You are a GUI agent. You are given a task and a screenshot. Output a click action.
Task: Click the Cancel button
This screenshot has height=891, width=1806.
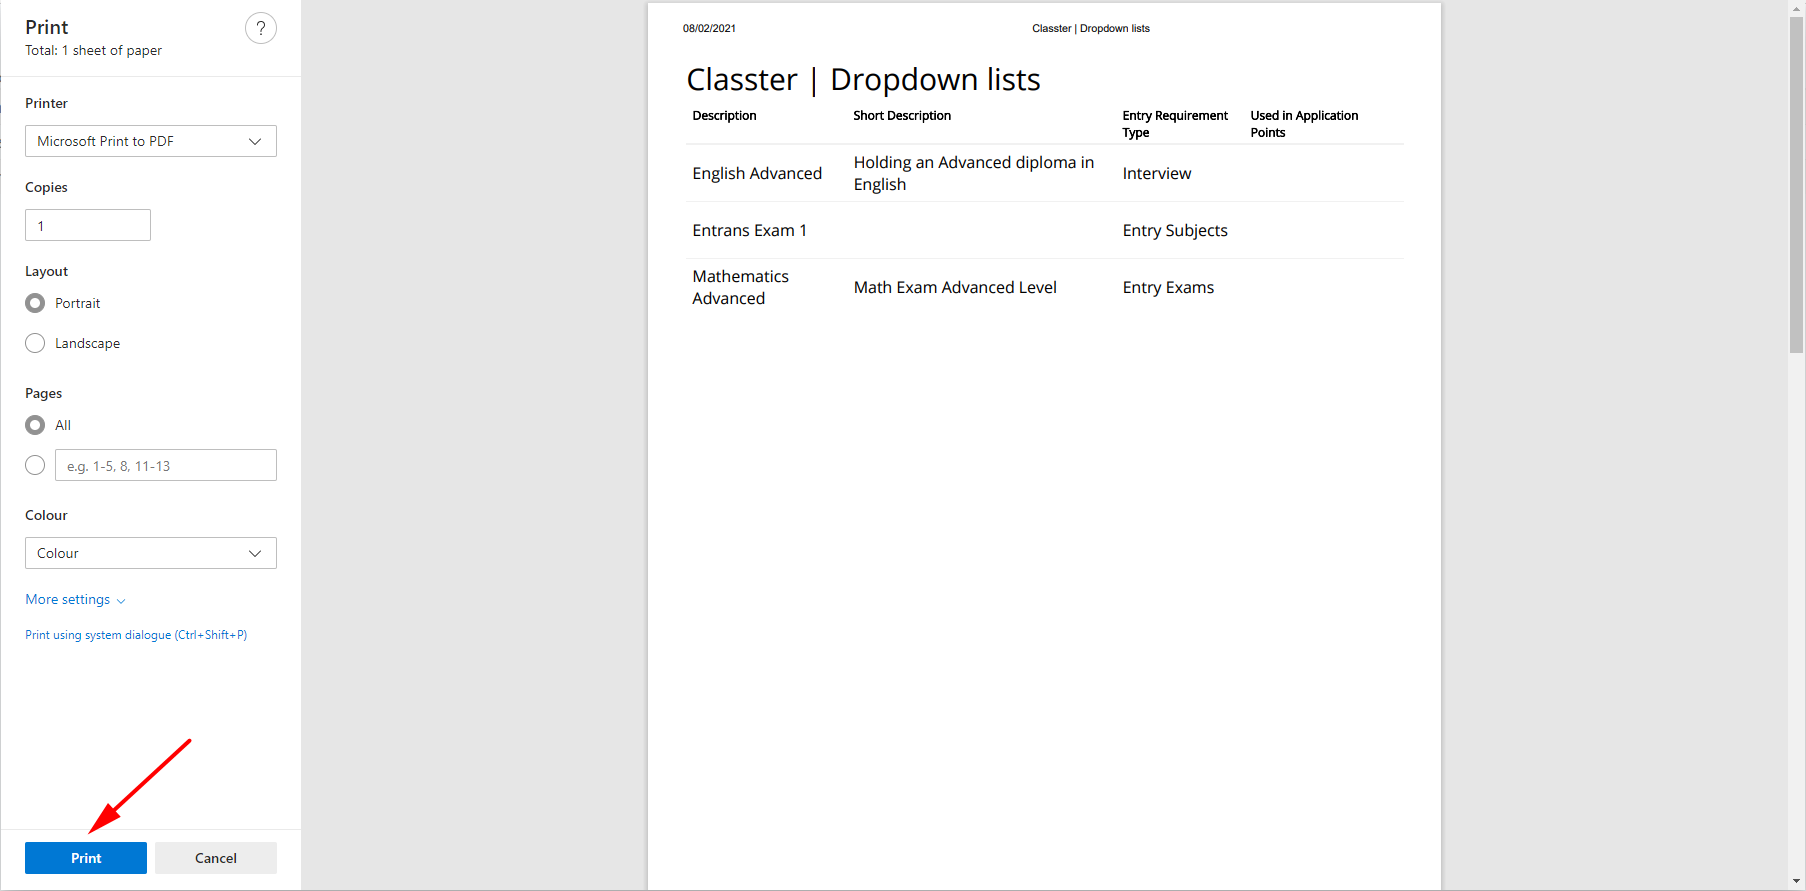pyautogui.click(x=216, y=858)
